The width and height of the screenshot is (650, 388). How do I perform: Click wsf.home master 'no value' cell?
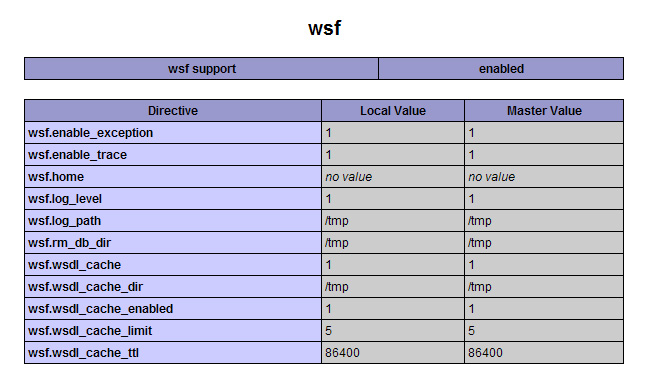pos(544,177)
